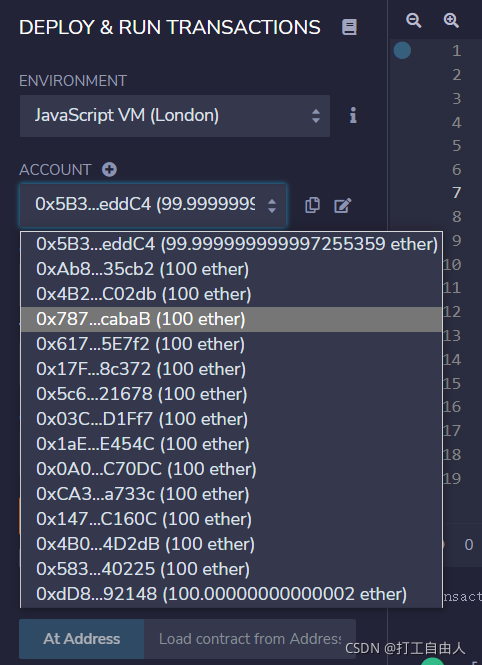The image size is (482, 665).
Task: Collapse the account 0x5B3...eddC4 dropdown
Action: 153,205
